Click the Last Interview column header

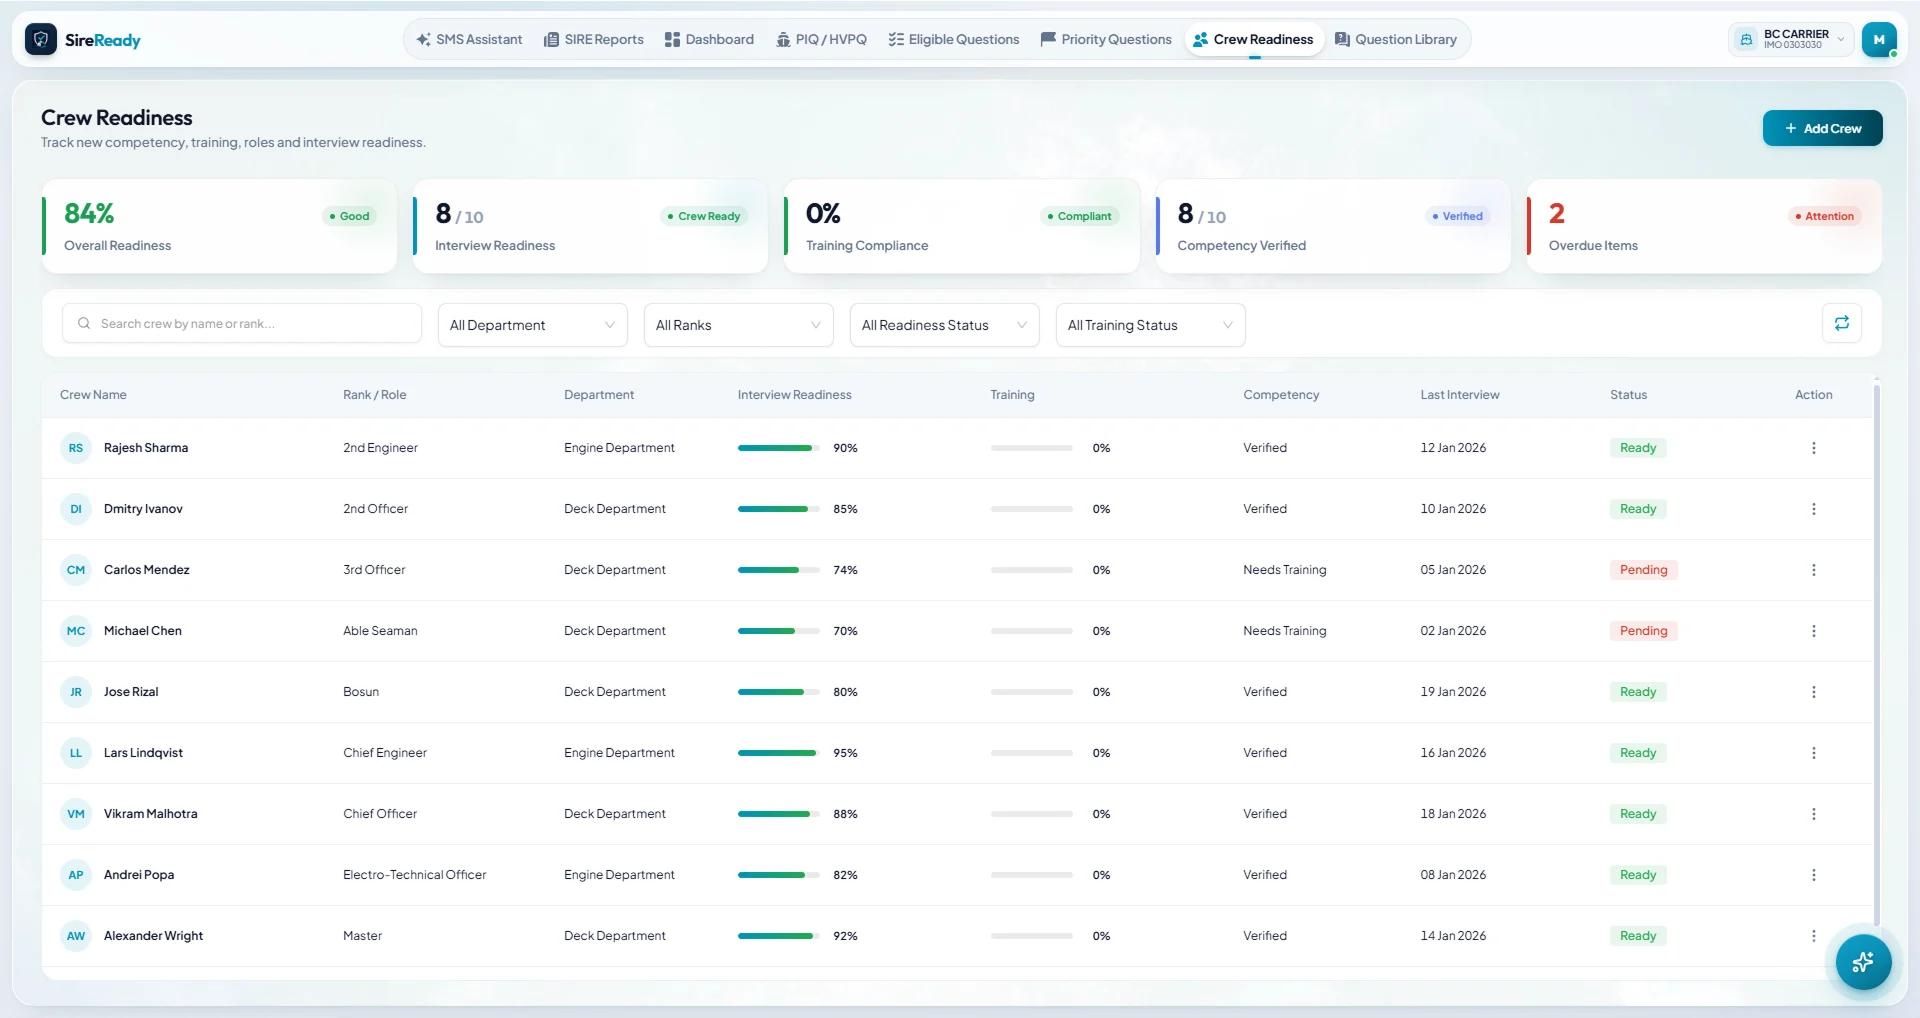tap(1459, 395)
